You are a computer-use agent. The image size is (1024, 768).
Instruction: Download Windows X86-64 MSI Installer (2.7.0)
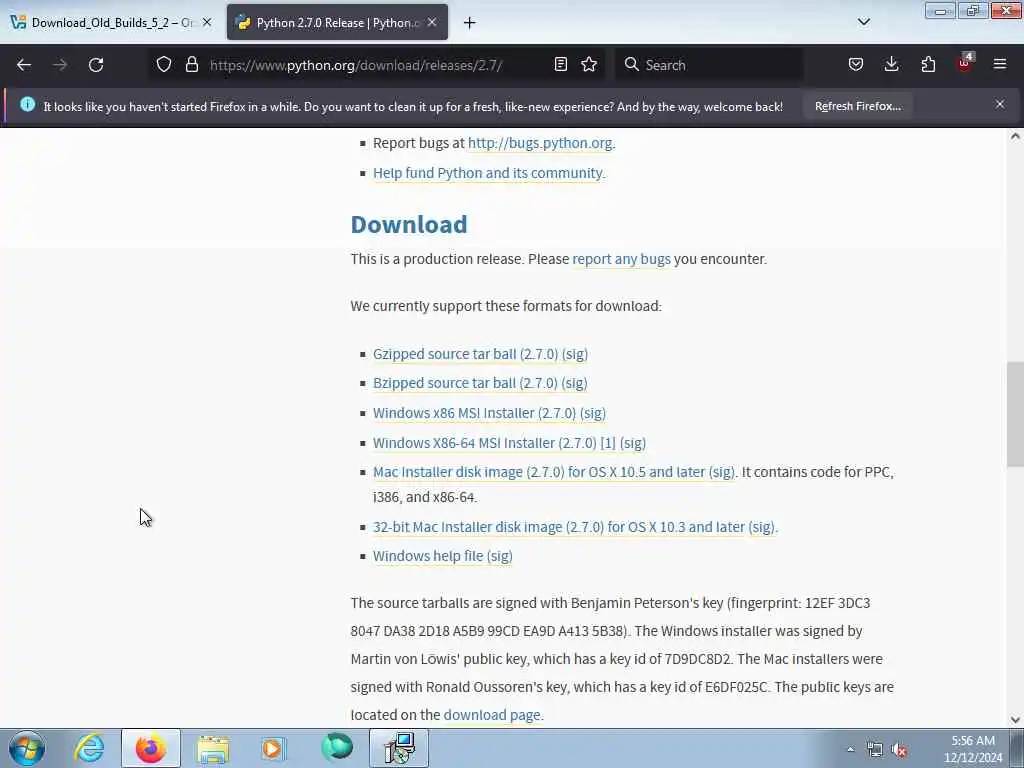(484, 443)
